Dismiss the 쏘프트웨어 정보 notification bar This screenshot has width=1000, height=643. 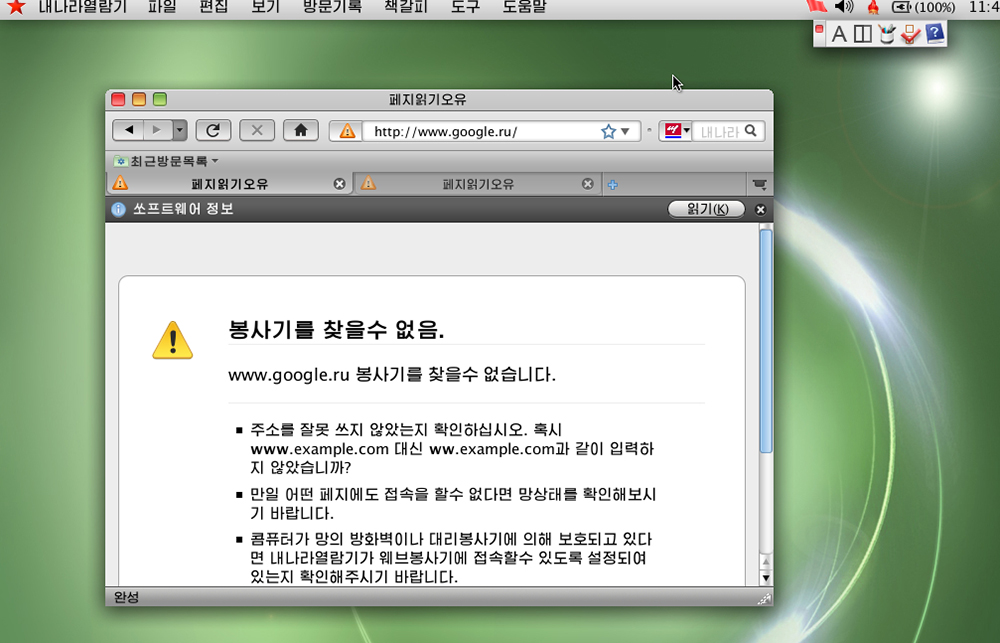760,209
